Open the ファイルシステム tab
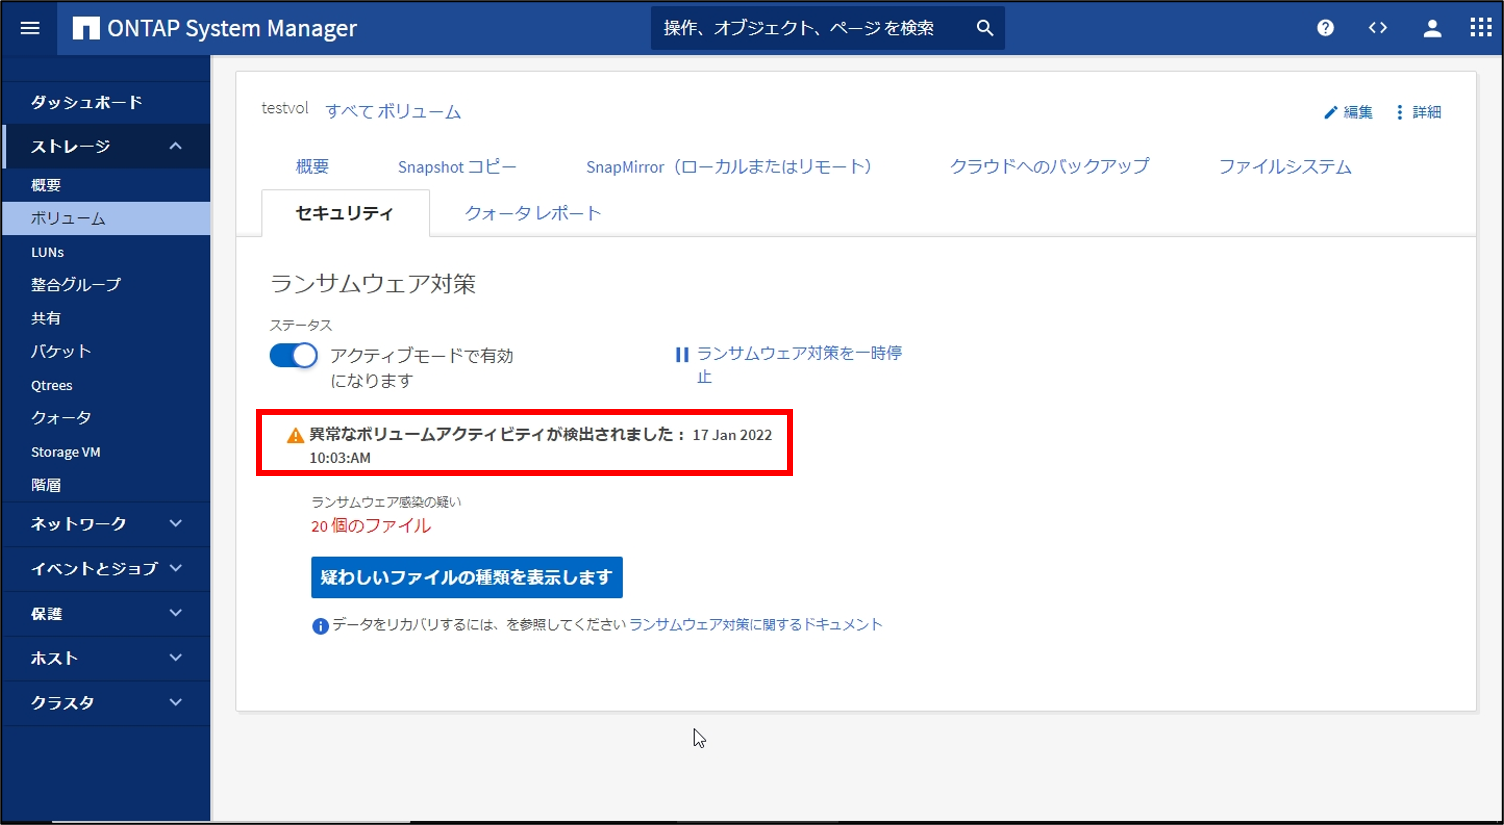 coord(1285,167)
